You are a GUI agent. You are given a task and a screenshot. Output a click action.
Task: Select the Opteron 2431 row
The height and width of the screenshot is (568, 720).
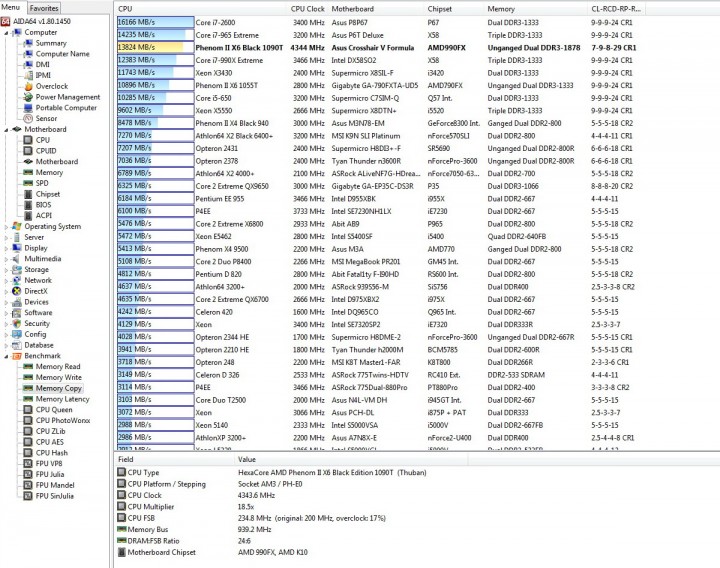(379, 148)
